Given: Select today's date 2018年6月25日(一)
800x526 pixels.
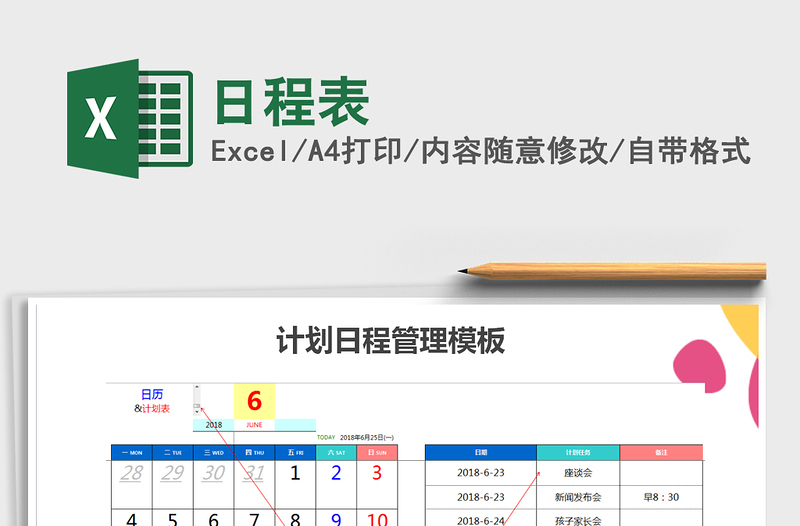Looking at the screenshot, I should click(x=367, y=437).
